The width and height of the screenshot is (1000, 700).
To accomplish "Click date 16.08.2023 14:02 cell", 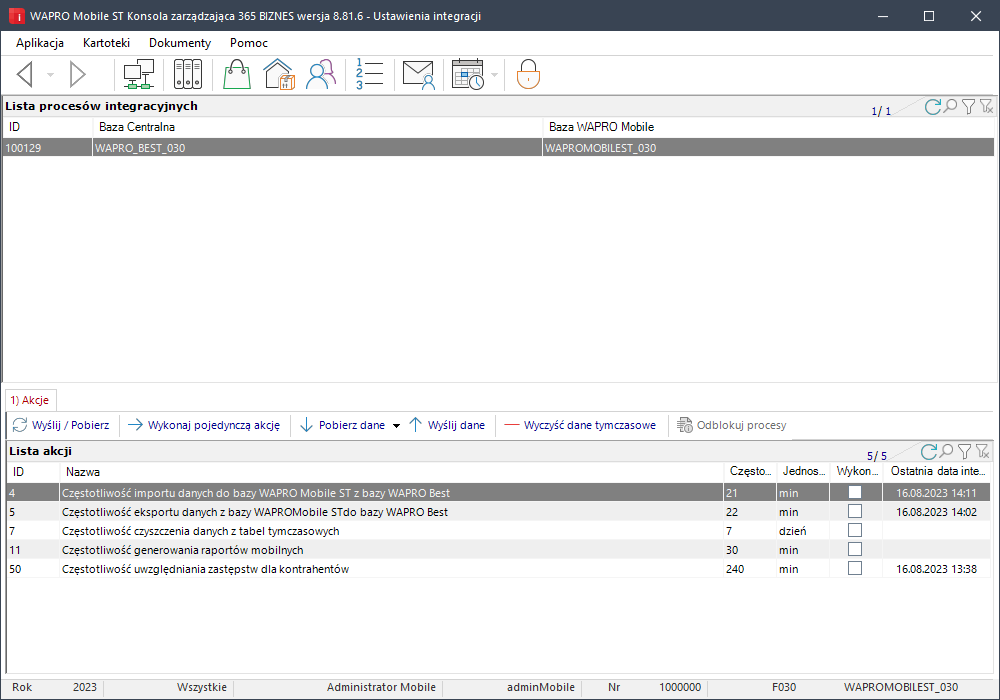I will coord(936,512).
